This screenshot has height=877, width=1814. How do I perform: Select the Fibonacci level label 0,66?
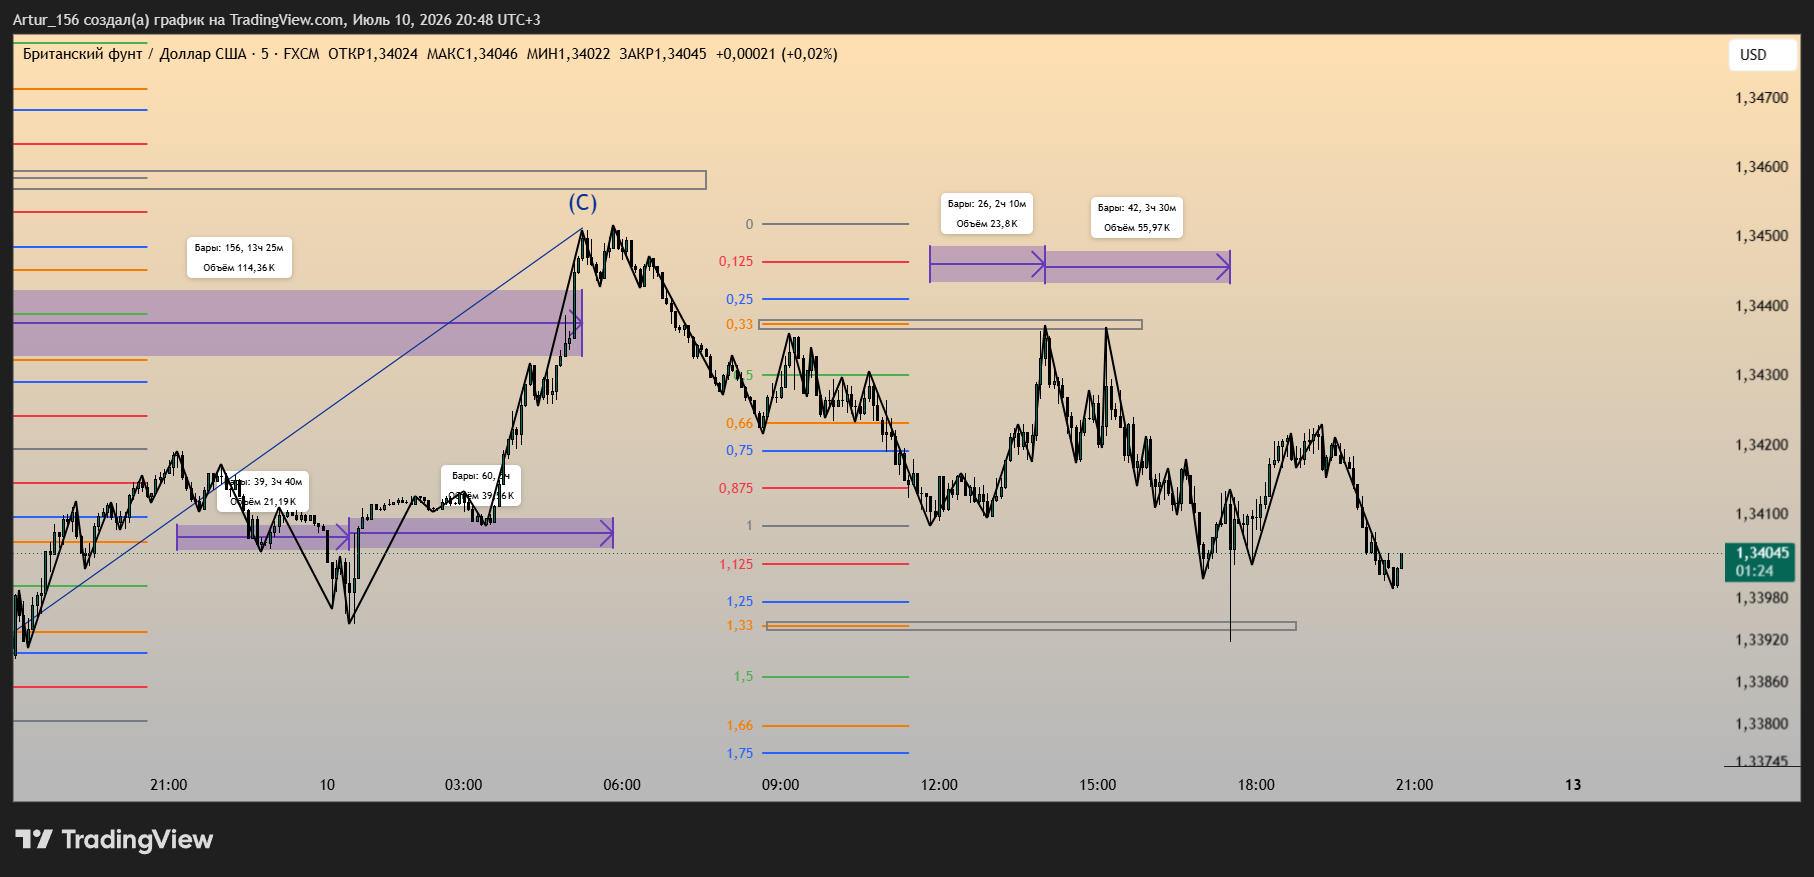point(740,423)
